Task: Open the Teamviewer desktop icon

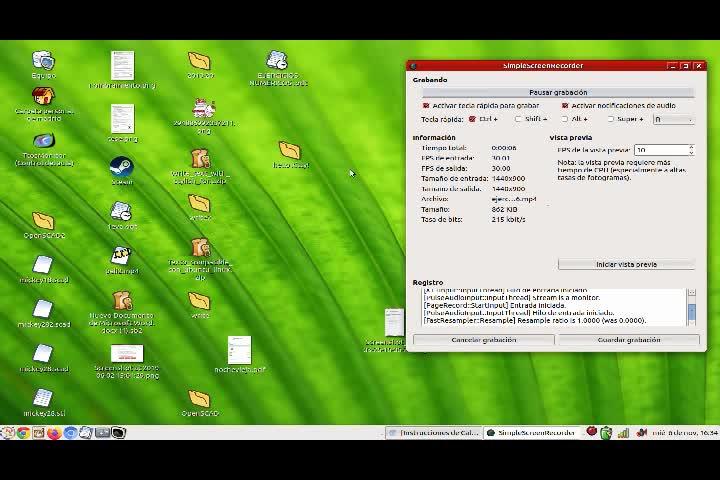Action: click(x=43, y=142)
